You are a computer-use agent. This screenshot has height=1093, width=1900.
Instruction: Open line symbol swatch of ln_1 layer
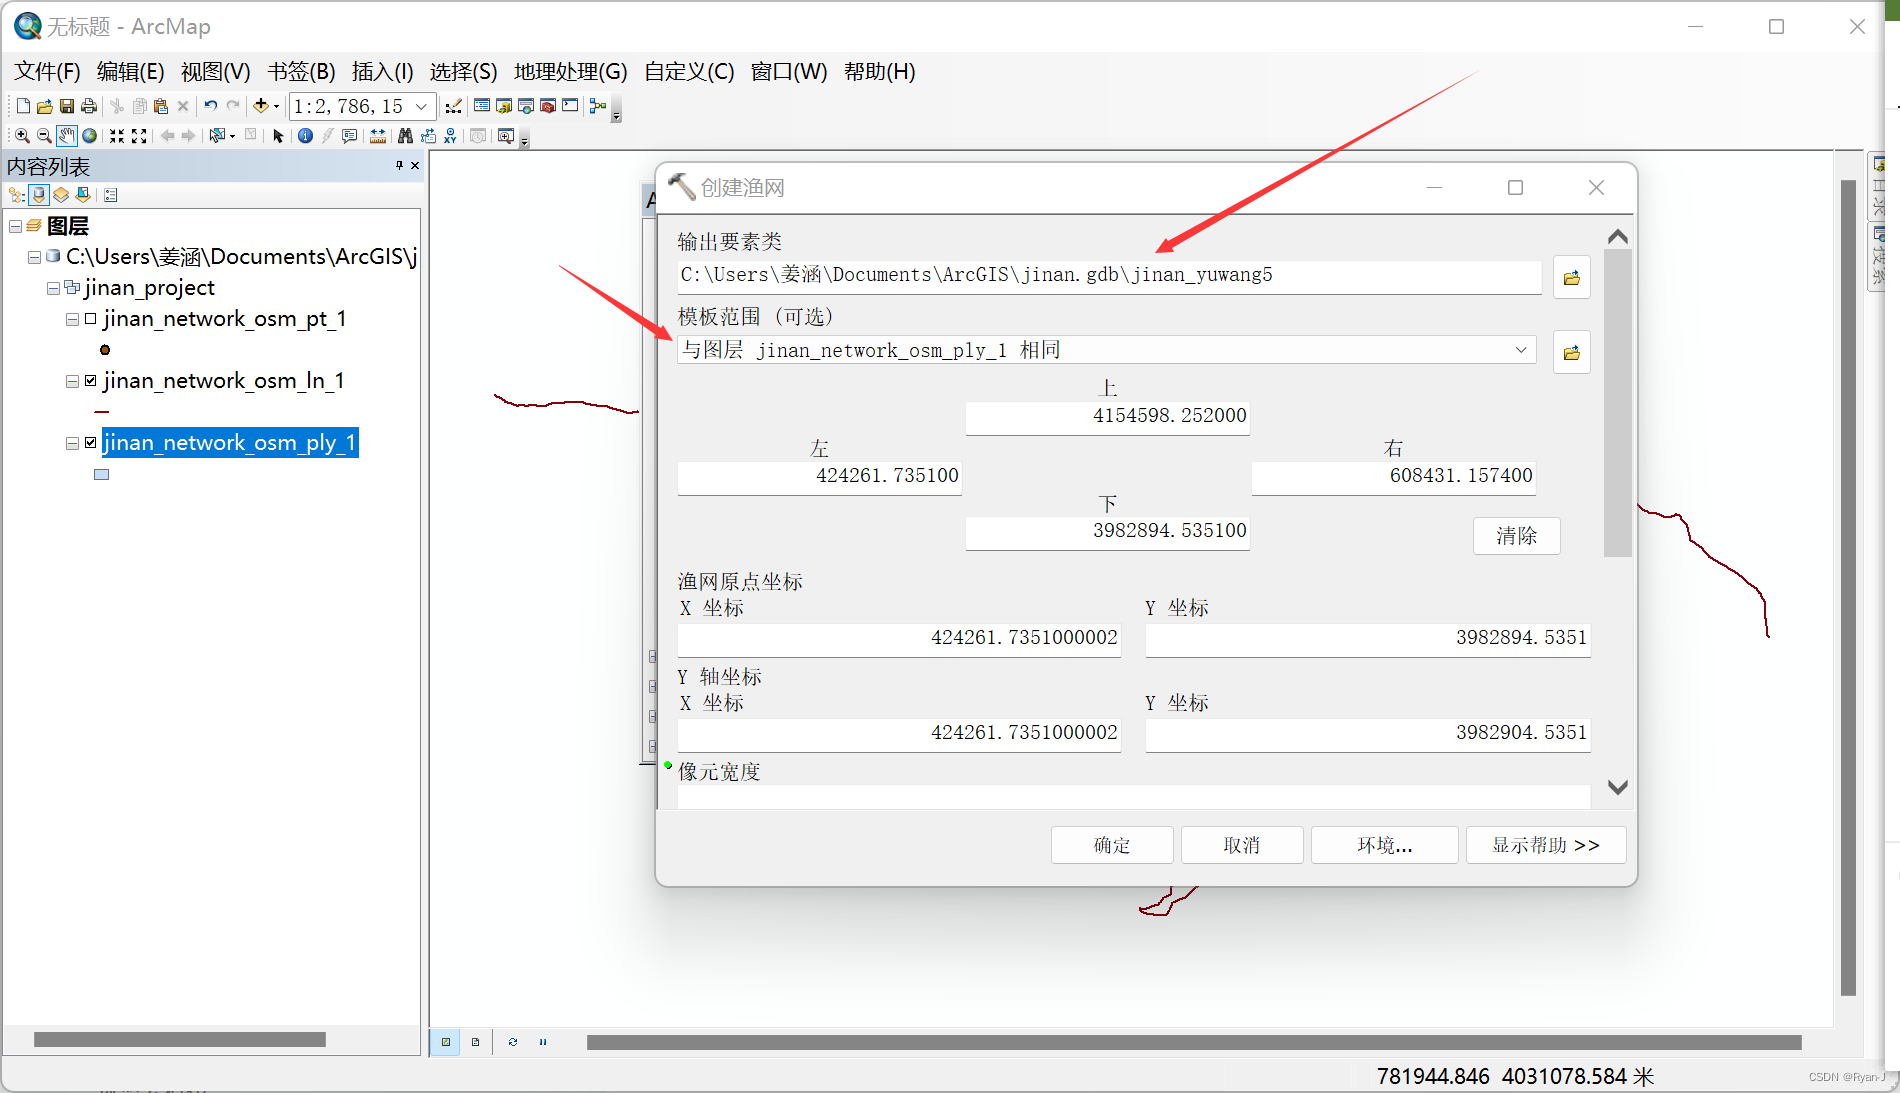coord(101,412)
